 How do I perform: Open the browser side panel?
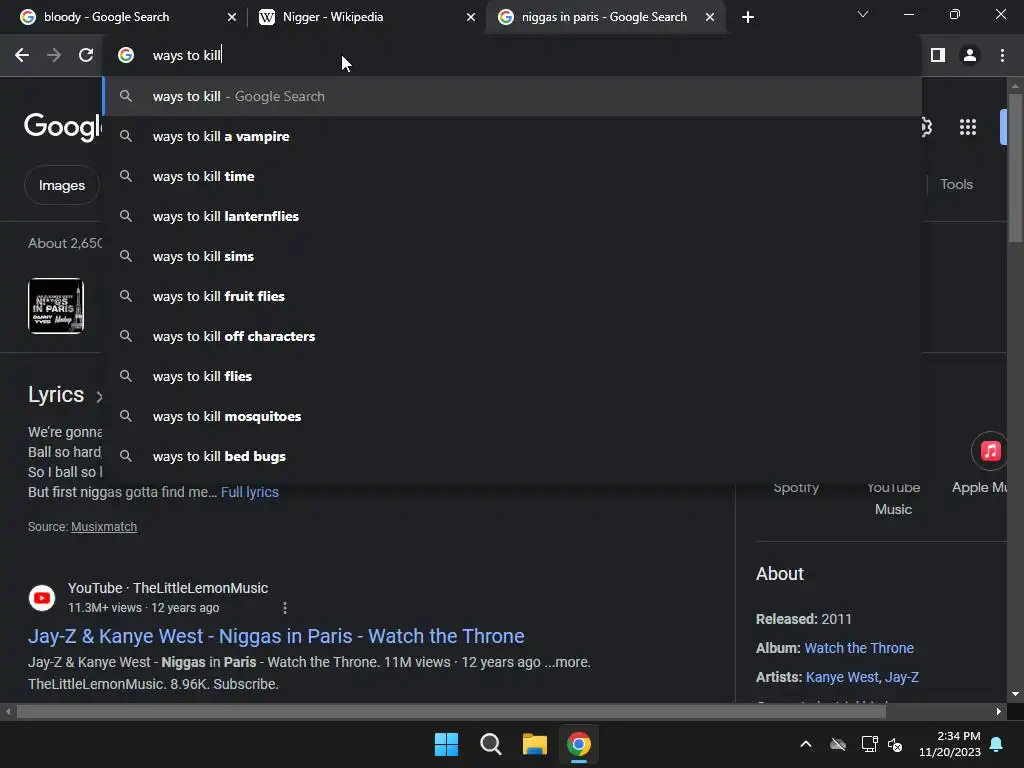pyautogui.click(x=938, y=56)
